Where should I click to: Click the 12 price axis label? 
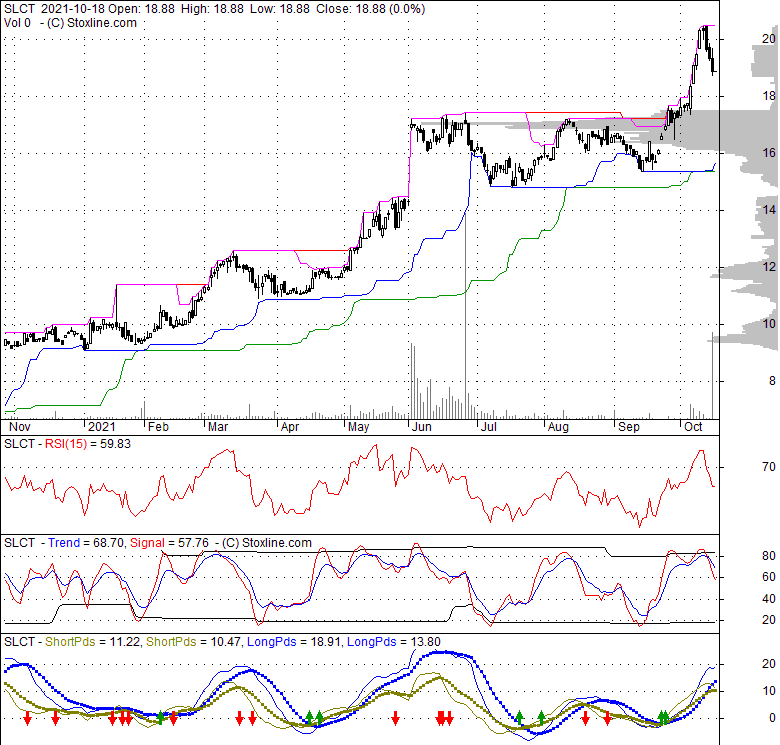(769, 267)
